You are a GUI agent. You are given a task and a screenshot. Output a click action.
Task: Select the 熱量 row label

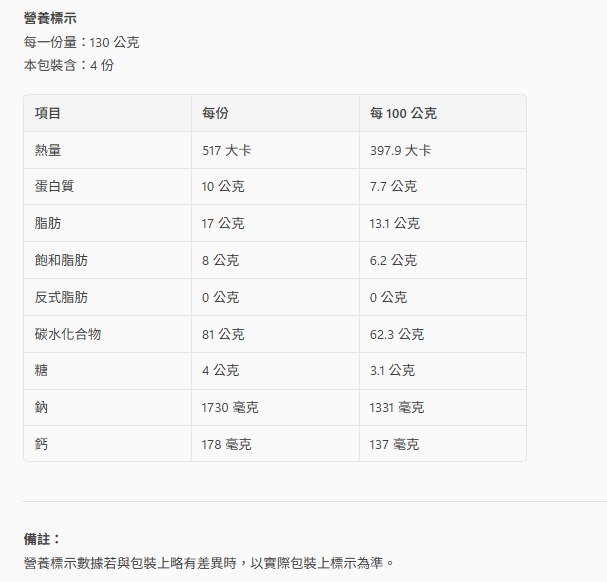coord(48,150)
